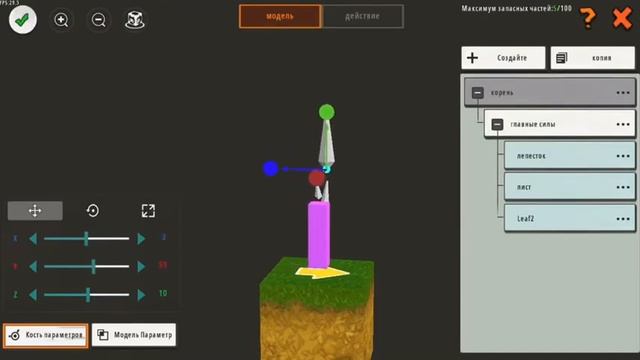640x360 pixels.
Task: Select the лепесток tree item
Action: [570, 156]
